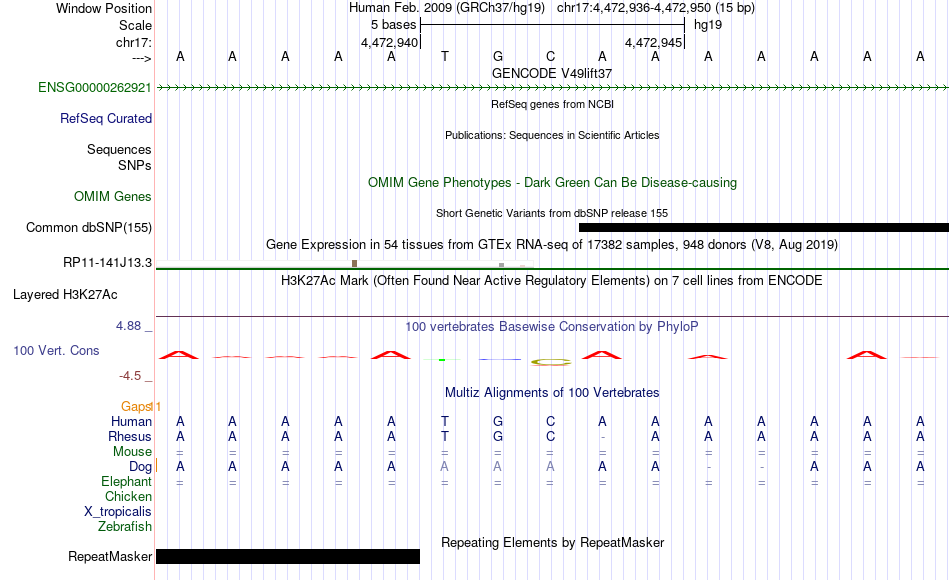Click the Sequences label of Publications track
Image resolution: width=950 pixels, height=580 pixels.
(119, 149)
